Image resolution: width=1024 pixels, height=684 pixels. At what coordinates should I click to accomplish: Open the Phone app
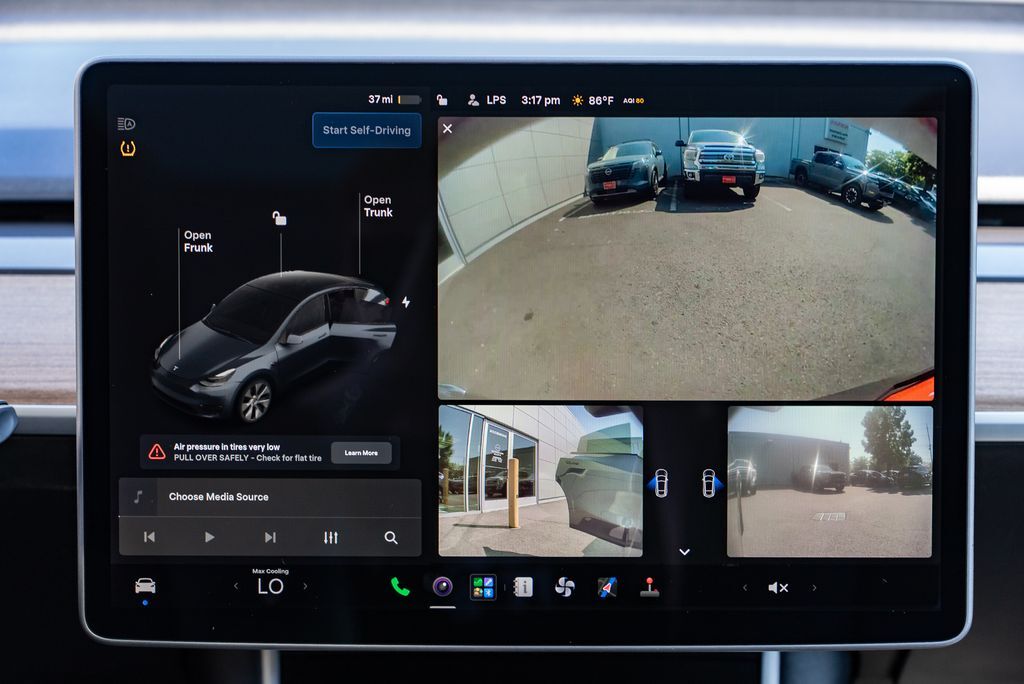tap(400, 587)
